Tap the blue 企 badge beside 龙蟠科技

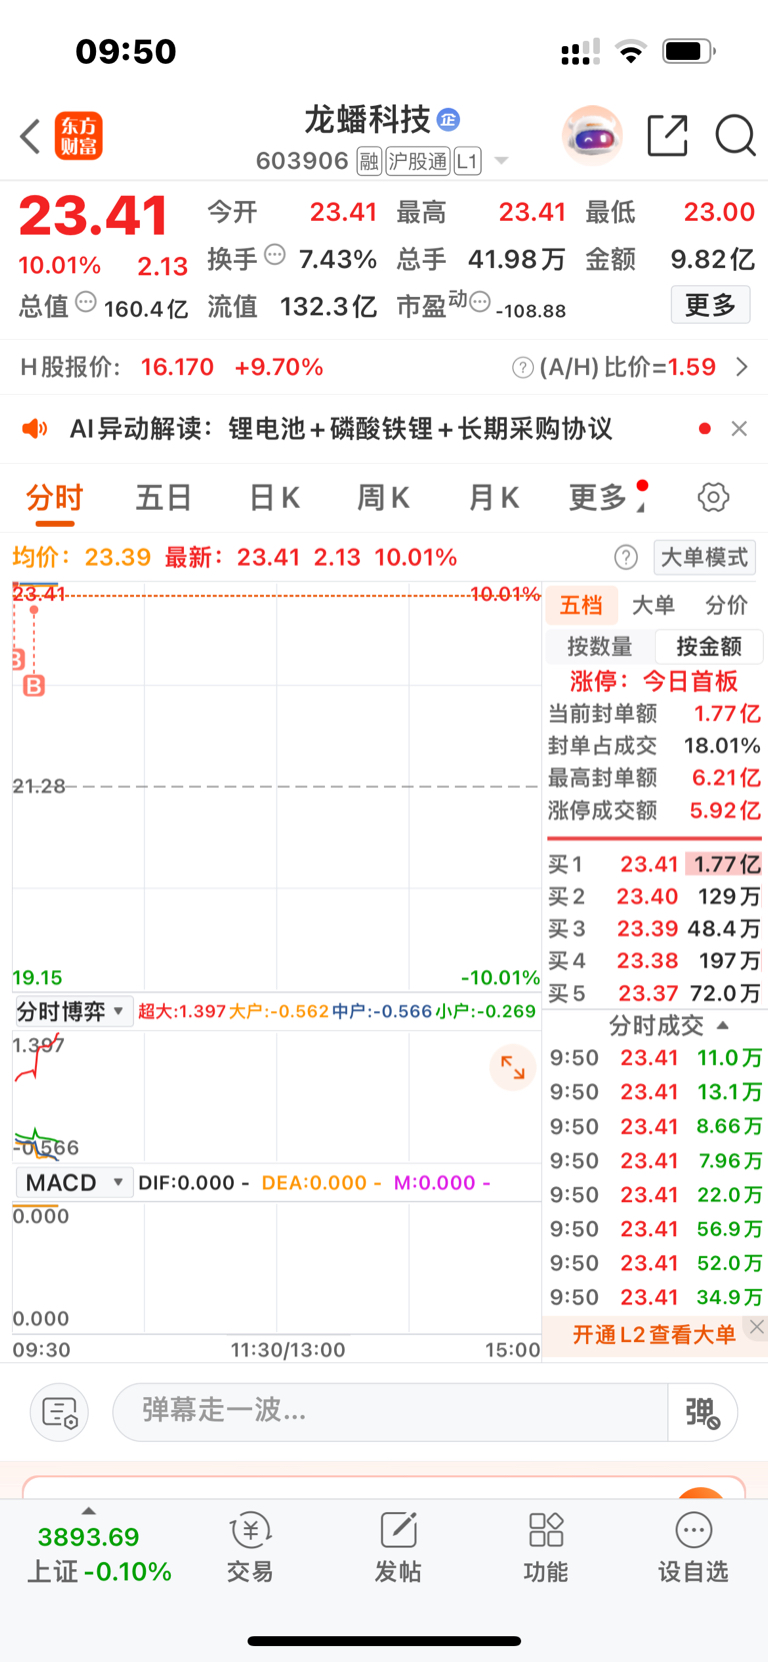point(449,120)
